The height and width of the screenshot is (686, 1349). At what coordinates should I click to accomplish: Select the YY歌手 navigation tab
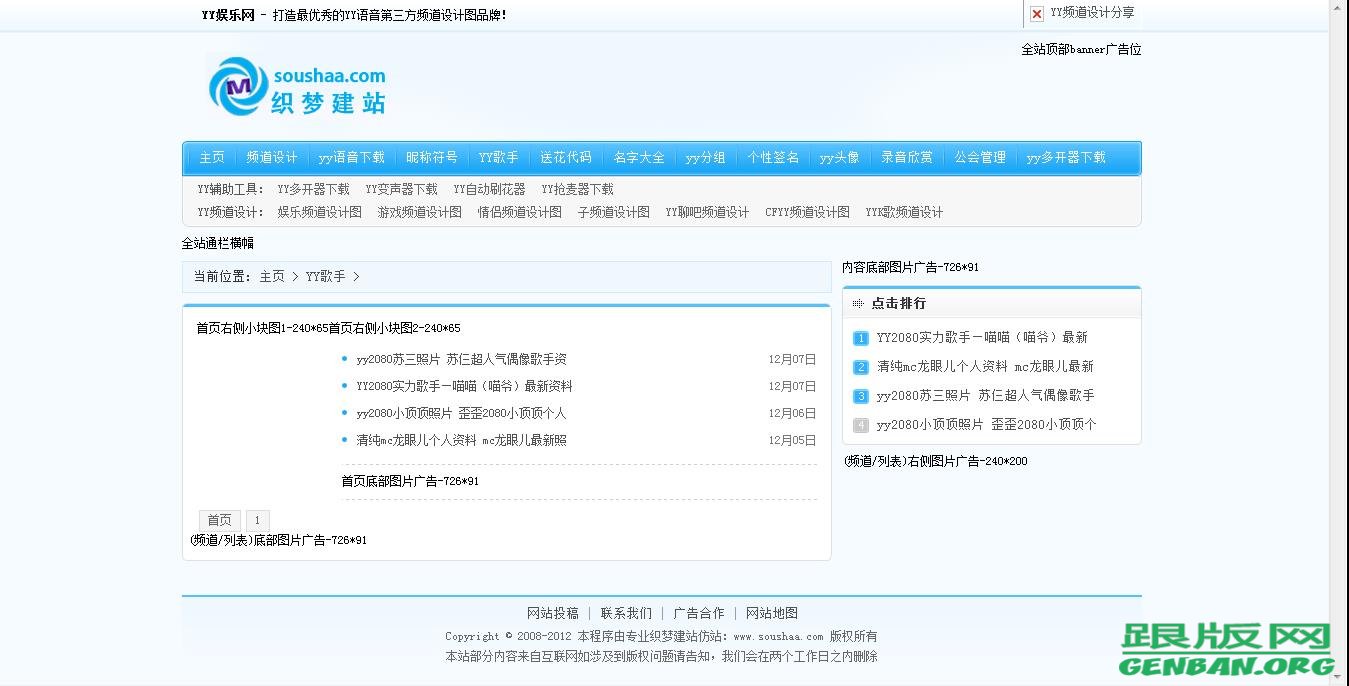coord(498,157)
